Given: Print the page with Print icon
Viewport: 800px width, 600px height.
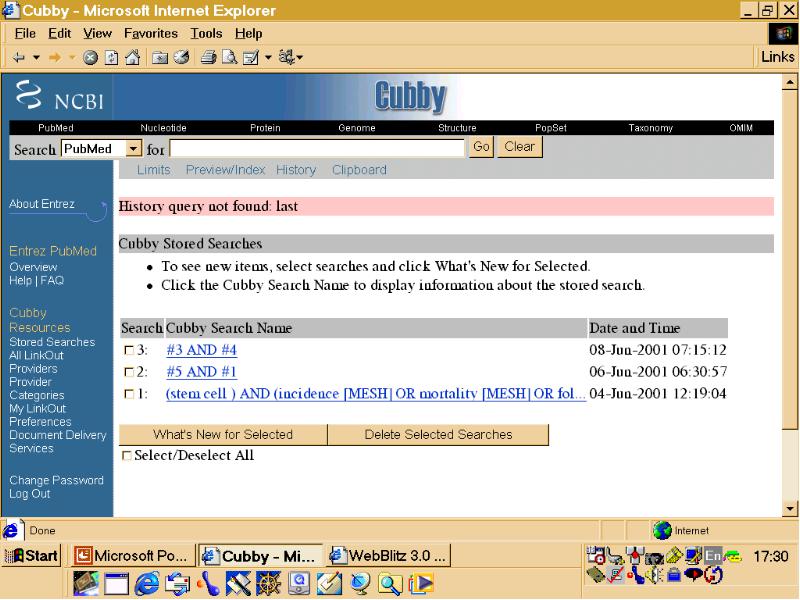Looking at the screenshot, I should (208, 57).
